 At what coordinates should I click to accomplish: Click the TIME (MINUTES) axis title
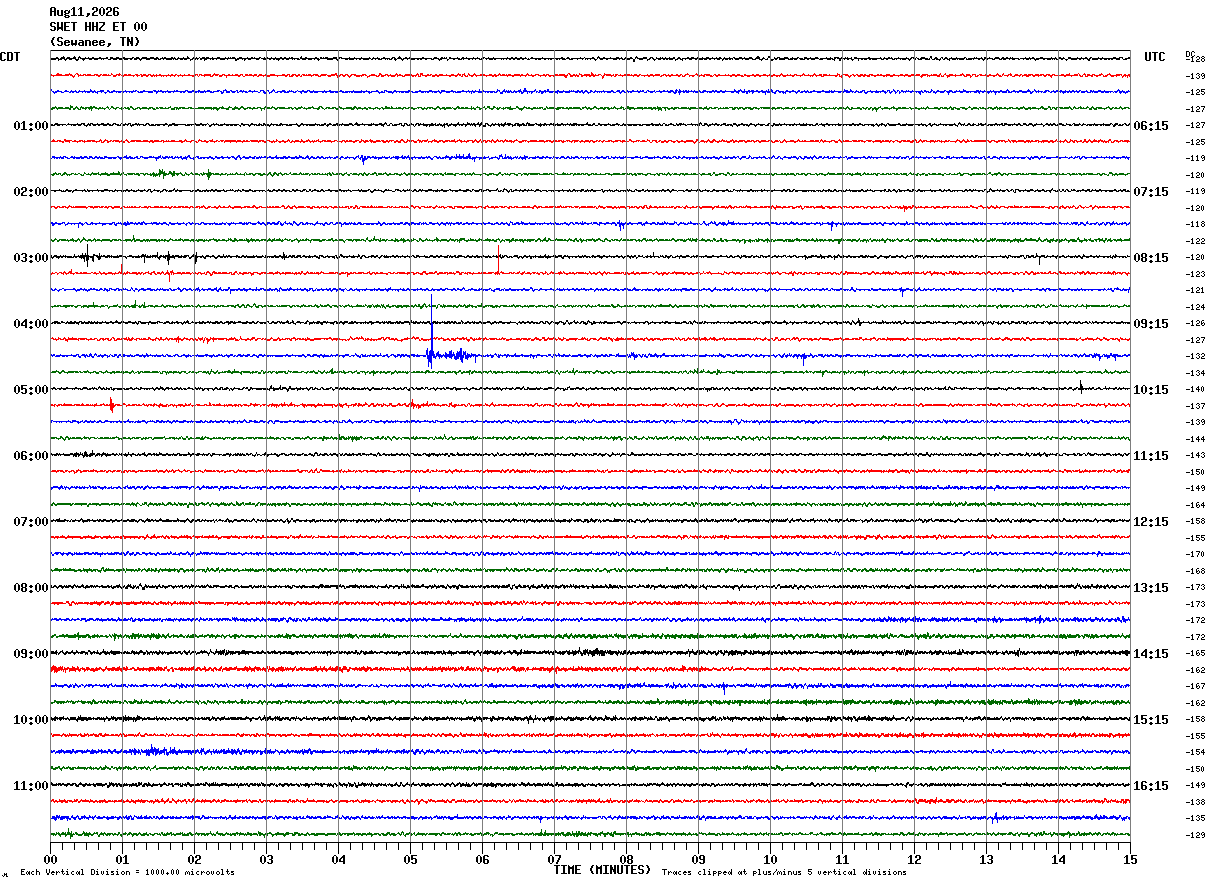[x=602, y=870]
